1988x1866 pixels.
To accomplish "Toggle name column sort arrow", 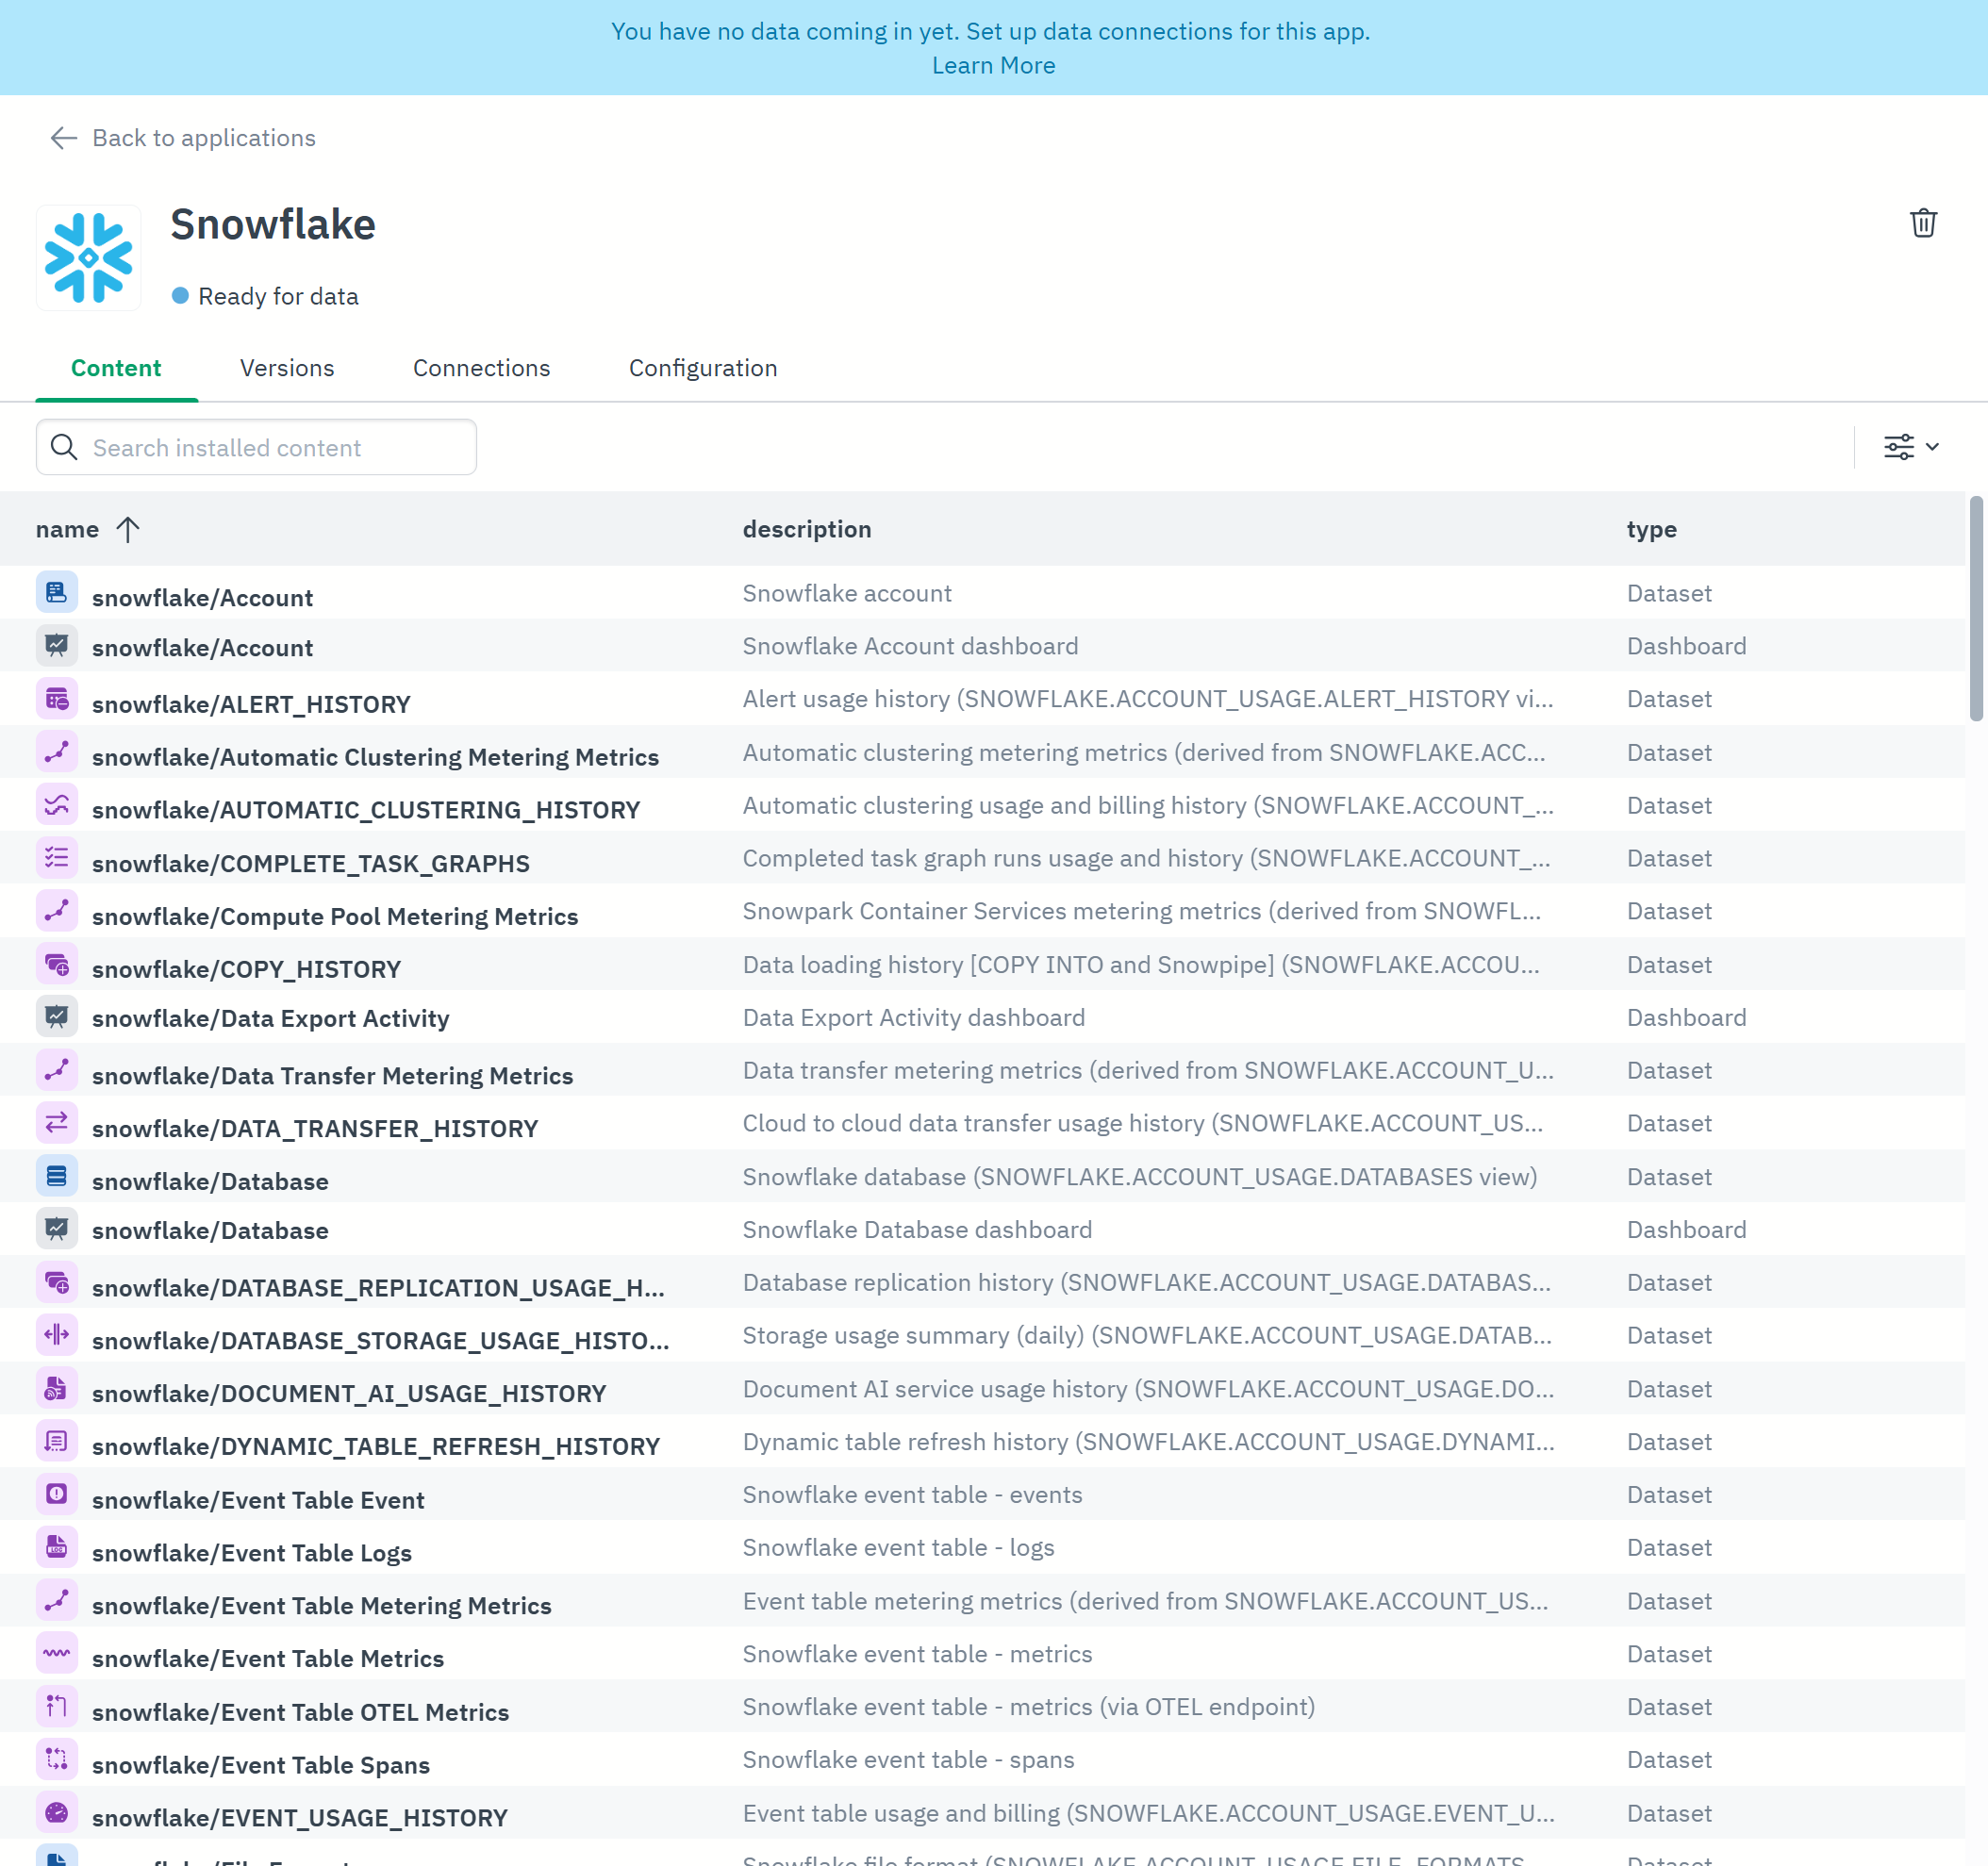I will coord(128,529).
